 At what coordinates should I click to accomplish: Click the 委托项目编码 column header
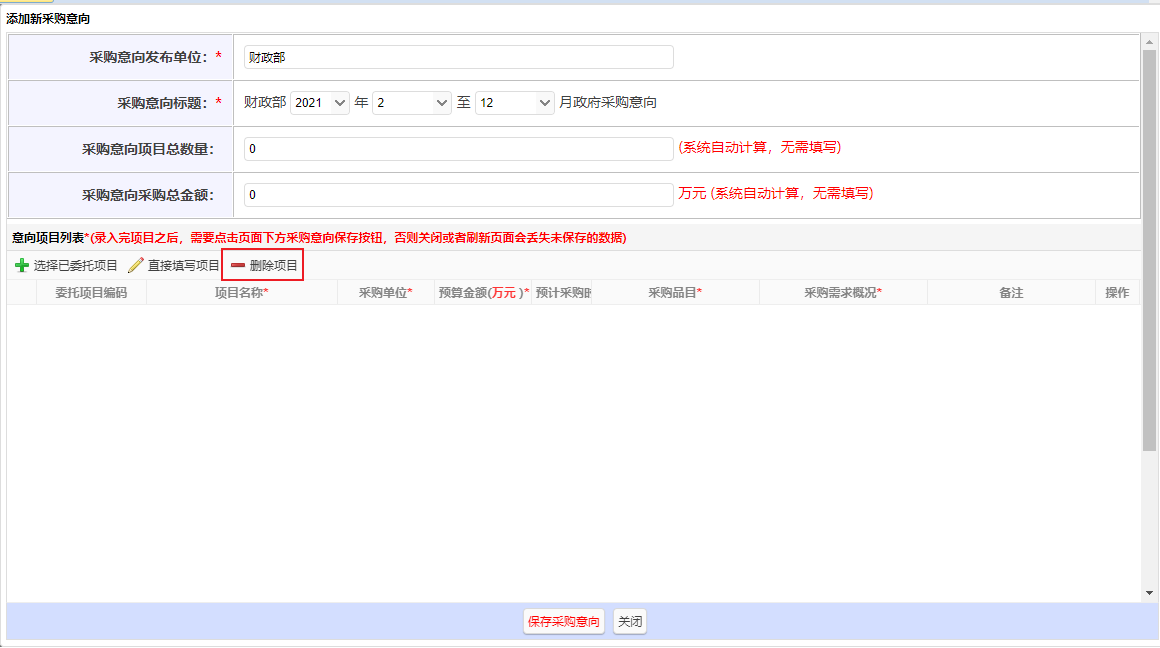point(91,293)
